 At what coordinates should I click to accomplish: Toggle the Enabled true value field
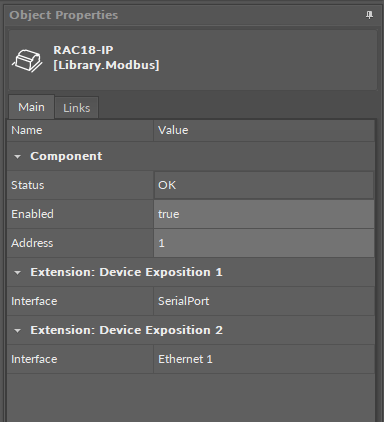[x=264, y=214]
